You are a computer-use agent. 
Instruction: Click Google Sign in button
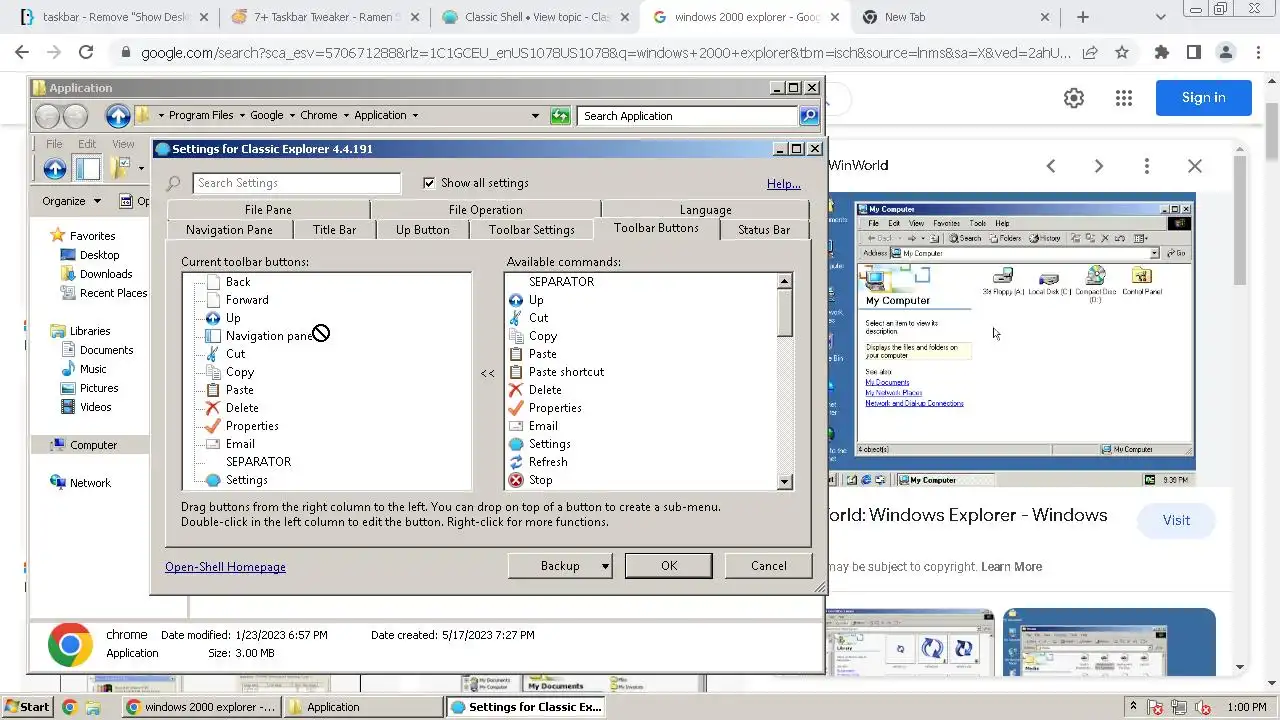[x=1203, y=97]
